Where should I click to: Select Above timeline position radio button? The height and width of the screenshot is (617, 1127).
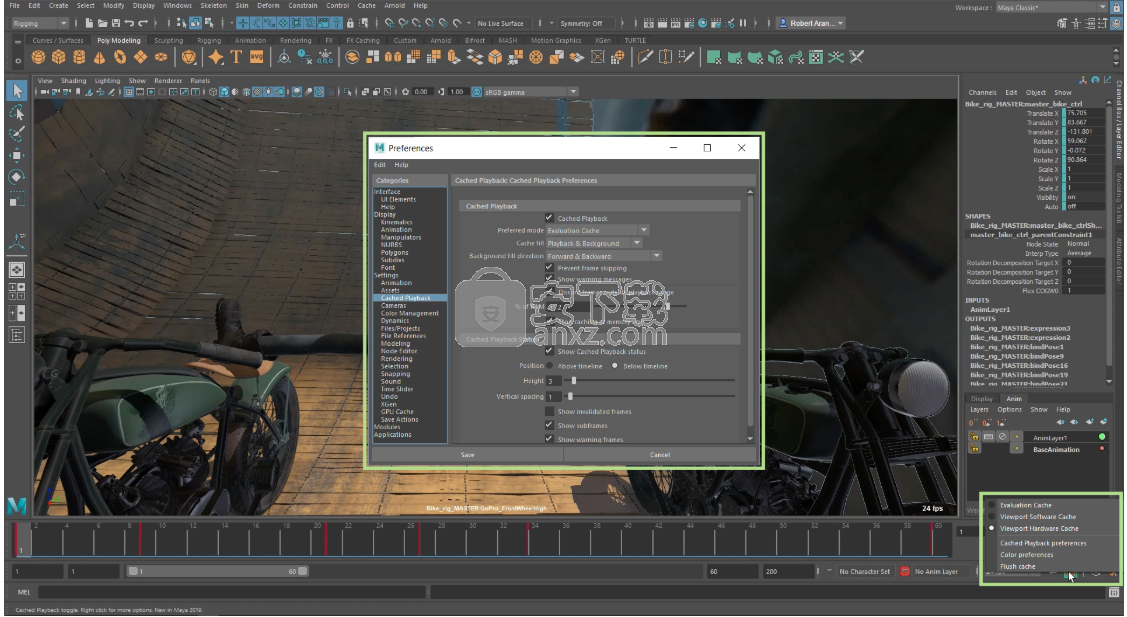pyautogui.click(x=550, y=366)
